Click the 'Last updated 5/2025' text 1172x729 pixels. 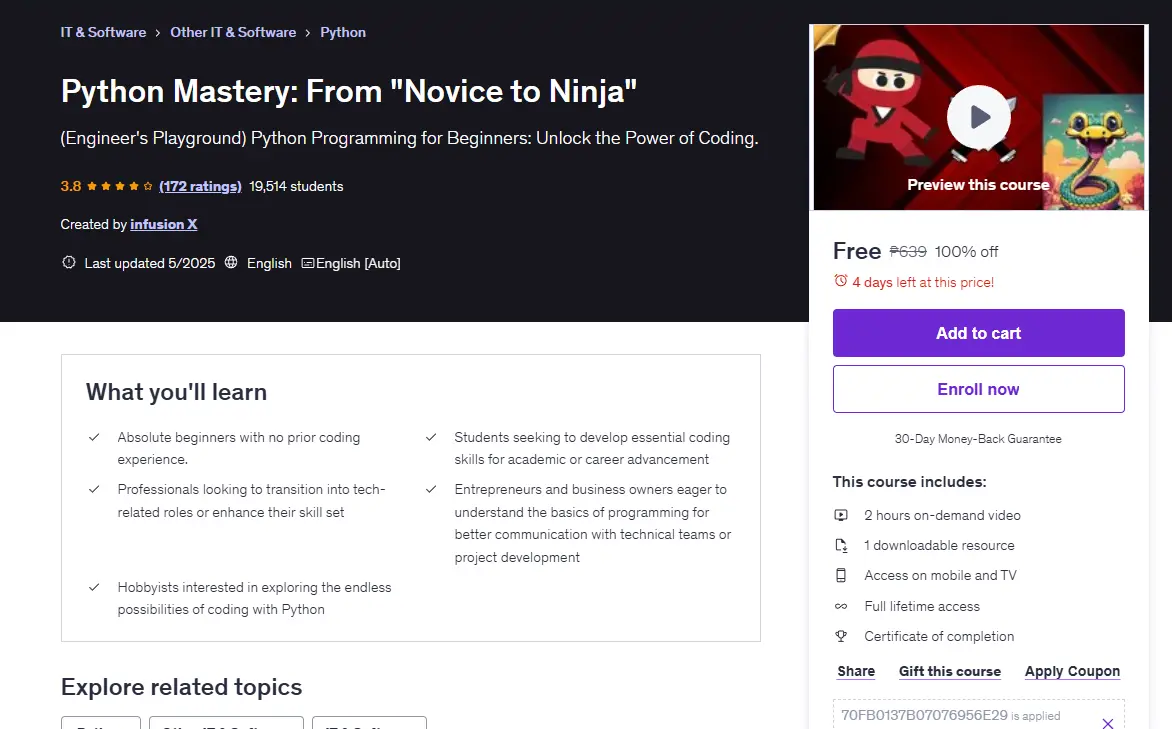(x=149, y=263)
